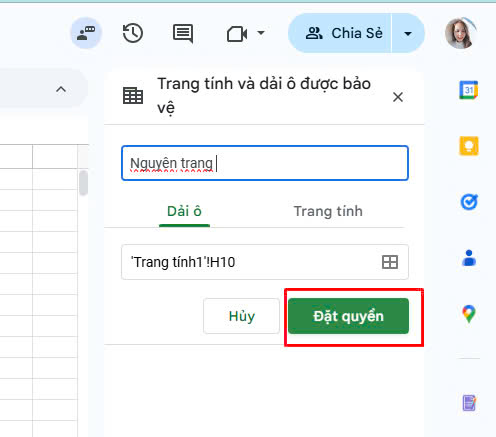The image size is (496, 437).
Task: Open the share options dropdown arrow
Action: (408, 33)
